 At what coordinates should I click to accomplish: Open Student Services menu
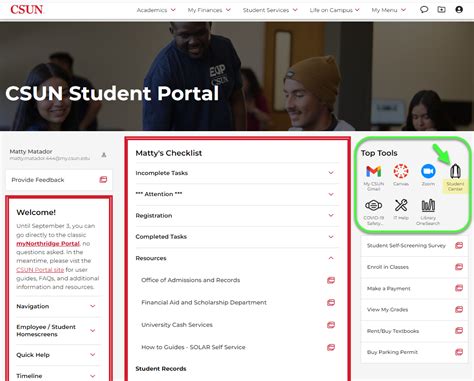pyautogui.click(x=270, y=10)
